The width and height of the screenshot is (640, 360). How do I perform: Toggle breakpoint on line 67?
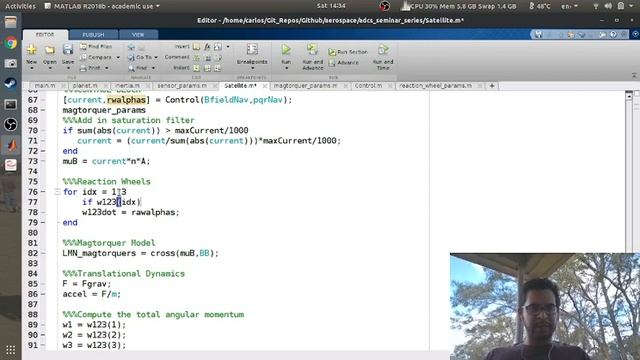(x=43, y=100)
